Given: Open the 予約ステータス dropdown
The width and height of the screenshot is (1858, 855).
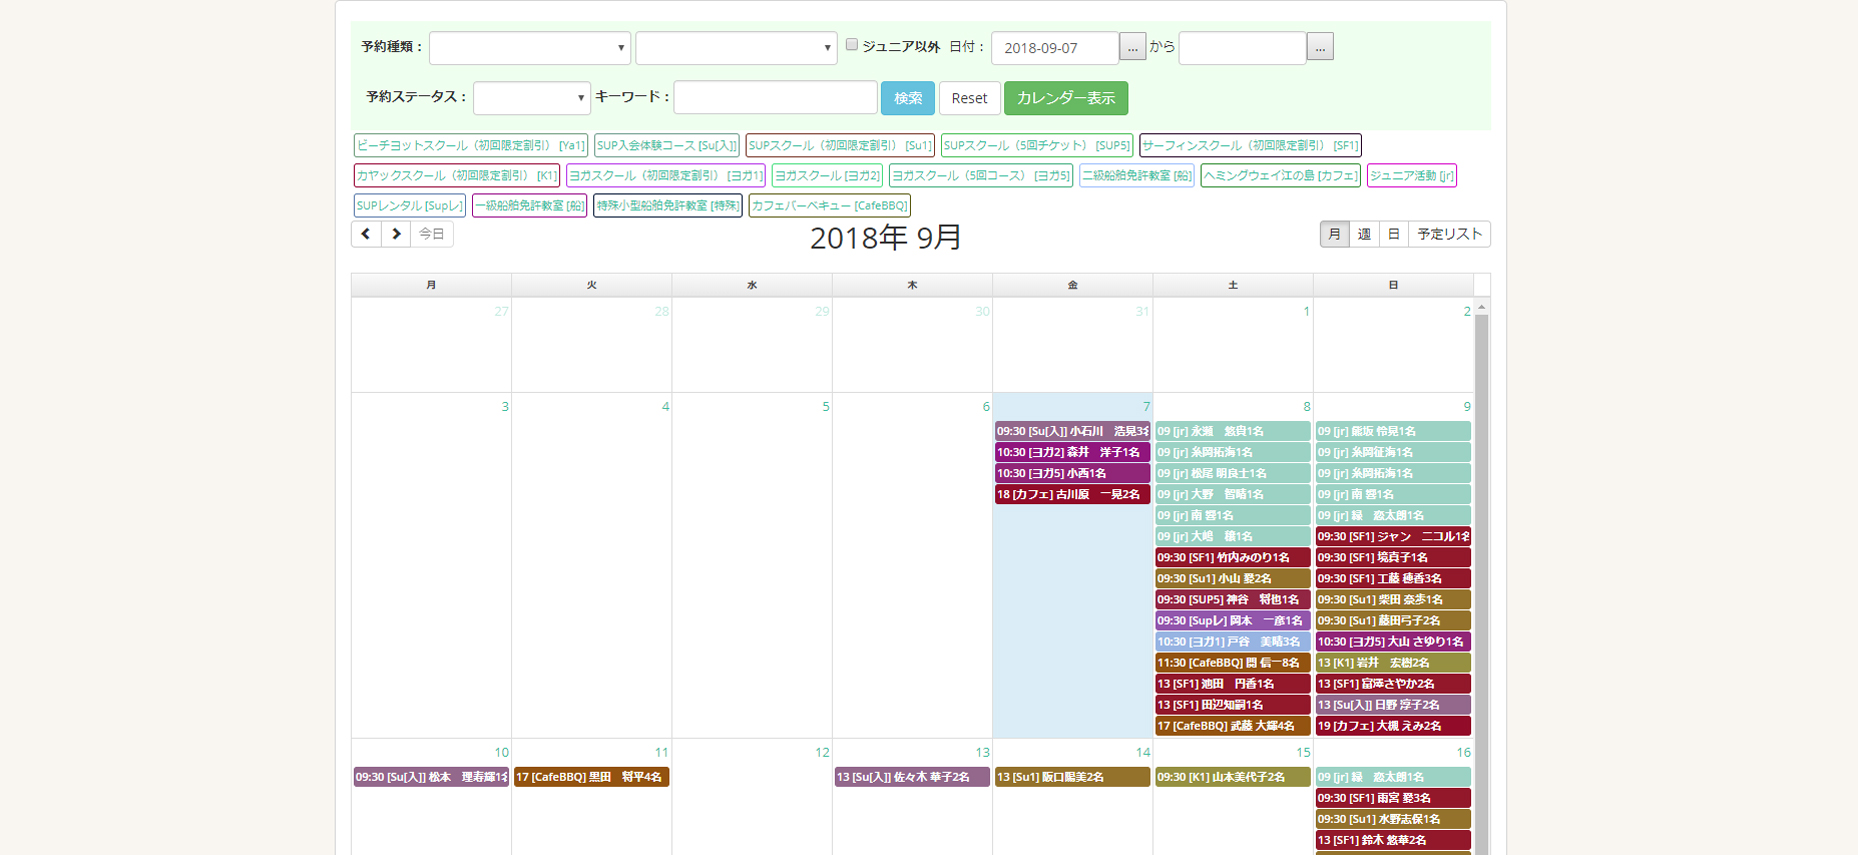Looking at the screenshot, I should pyautogui.click(x=532, y=98).
